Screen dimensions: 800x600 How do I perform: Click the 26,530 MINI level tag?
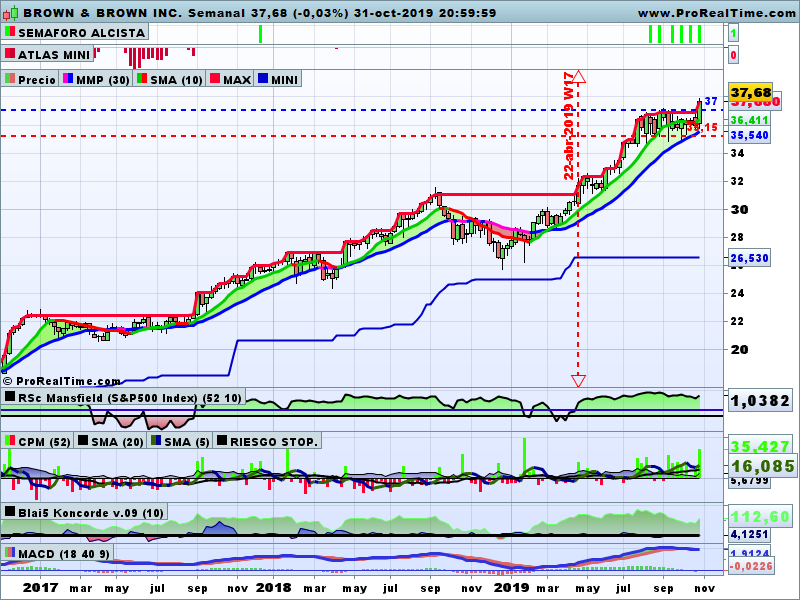(749, 258)
